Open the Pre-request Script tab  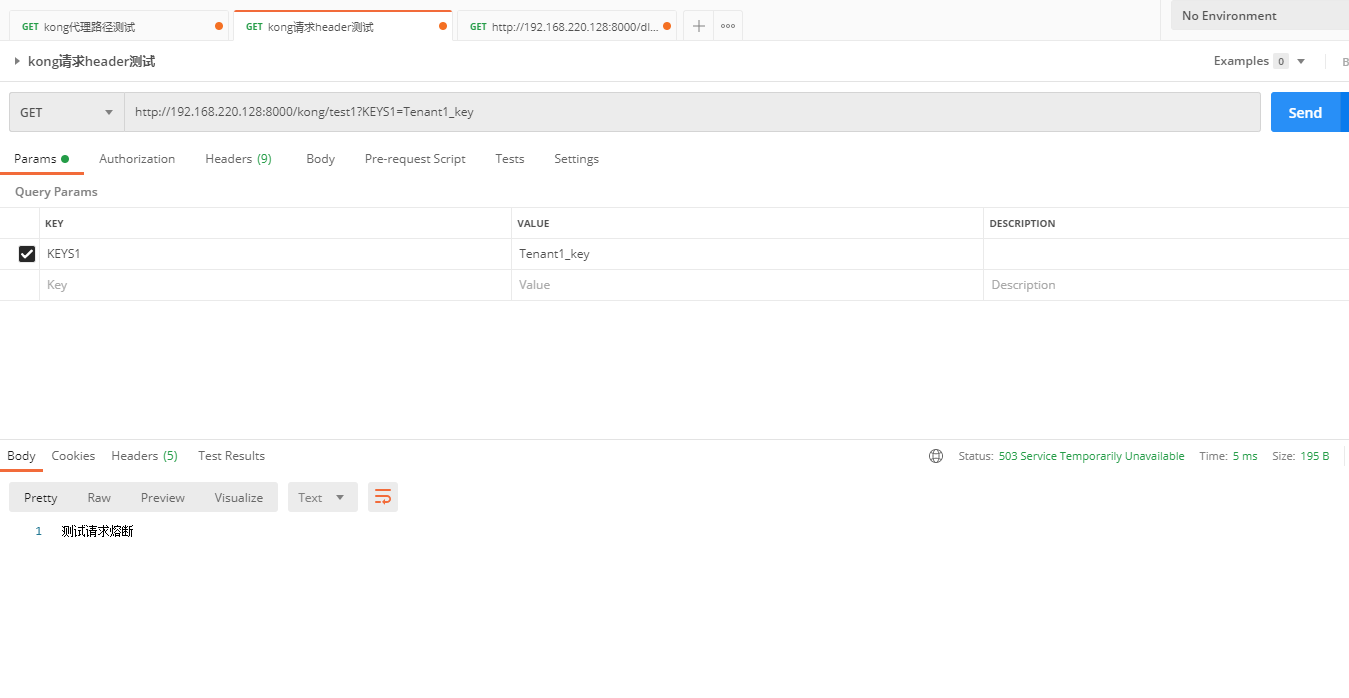[x=415, y=159]
